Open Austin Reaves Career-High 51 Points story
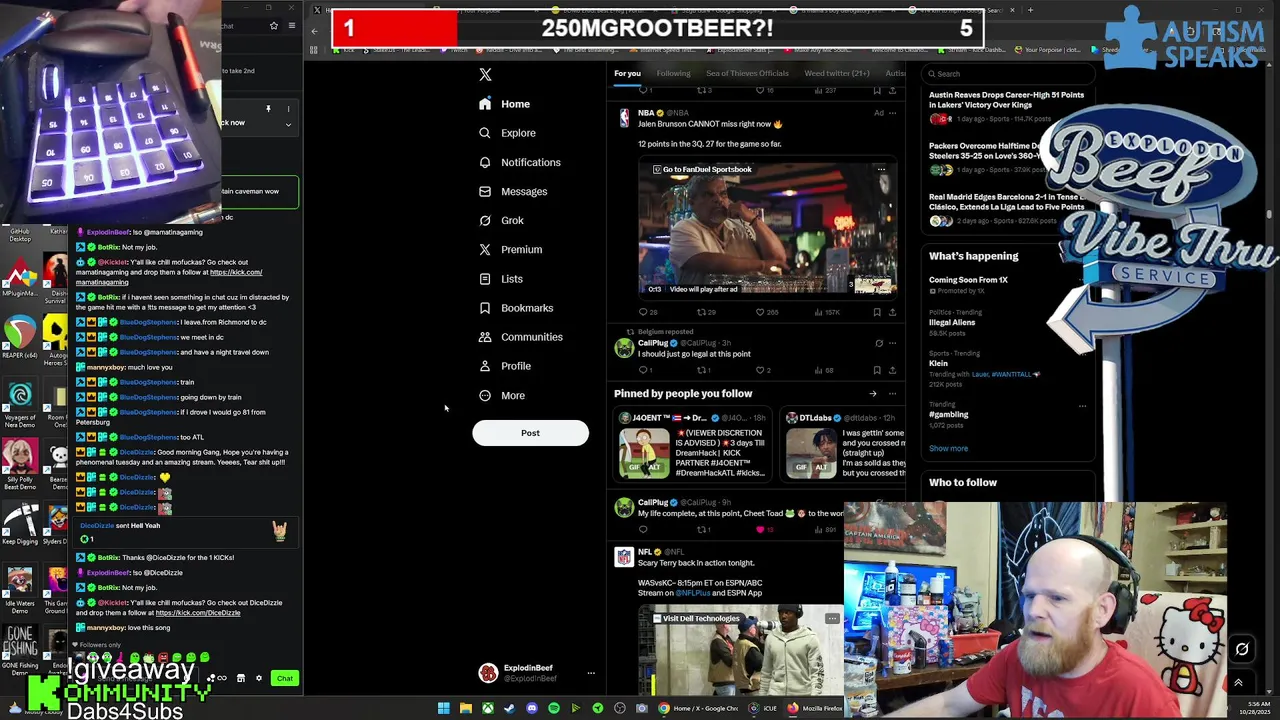The height and width of the screenshot is (720, 1280). (1006, 100)
